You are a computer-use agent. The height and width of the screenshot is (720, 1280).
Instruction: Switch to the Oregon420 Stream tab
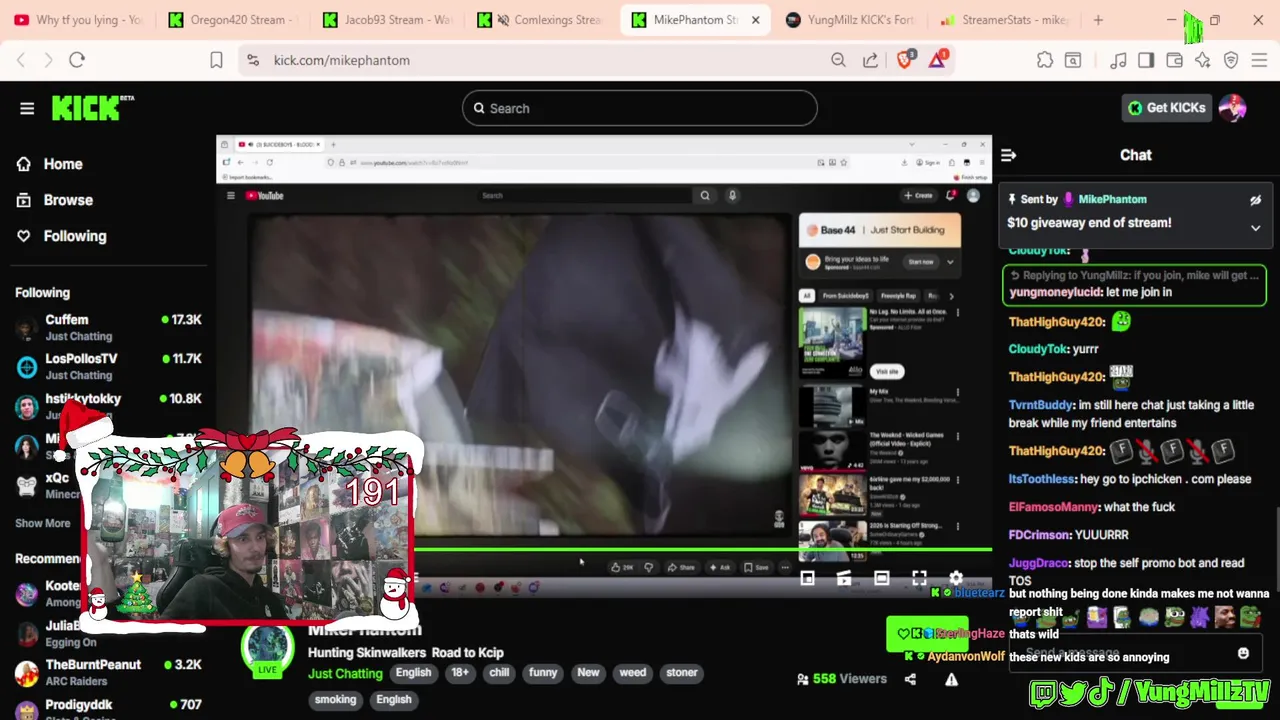231,20
